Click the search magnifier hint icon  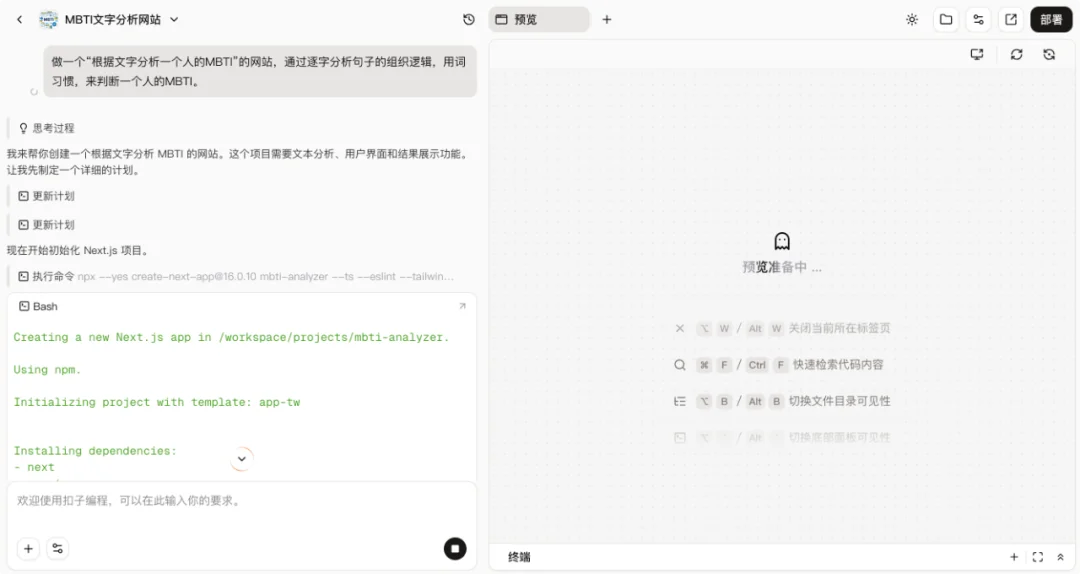[680, 365]
